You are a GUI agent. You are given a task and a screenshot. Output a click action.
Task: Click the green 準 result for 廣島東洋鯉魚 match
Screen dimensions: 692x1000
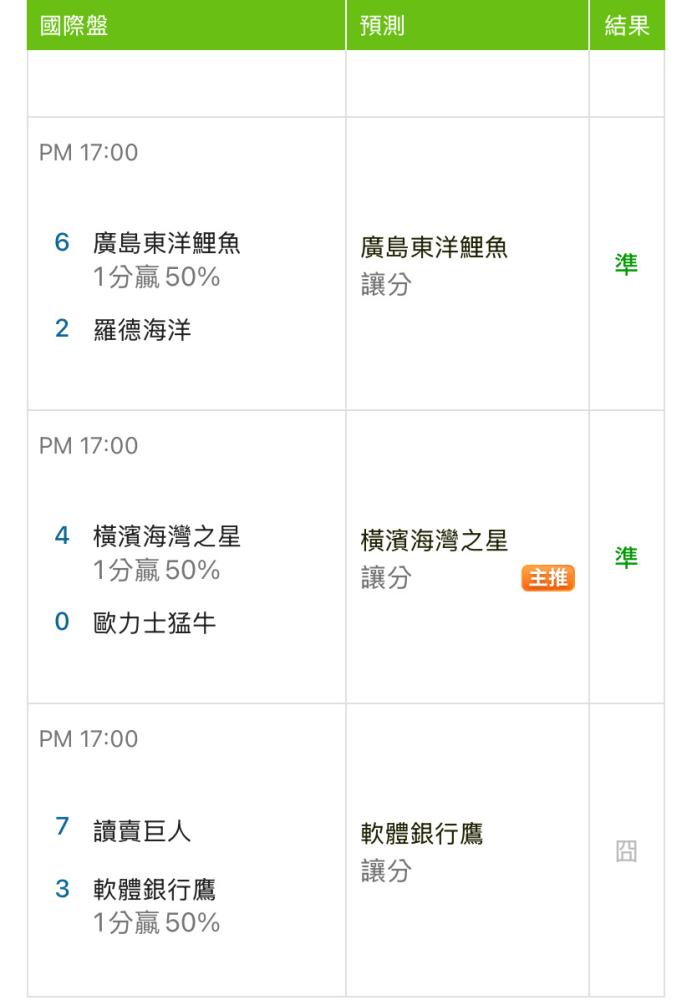[x=626, y=264]
